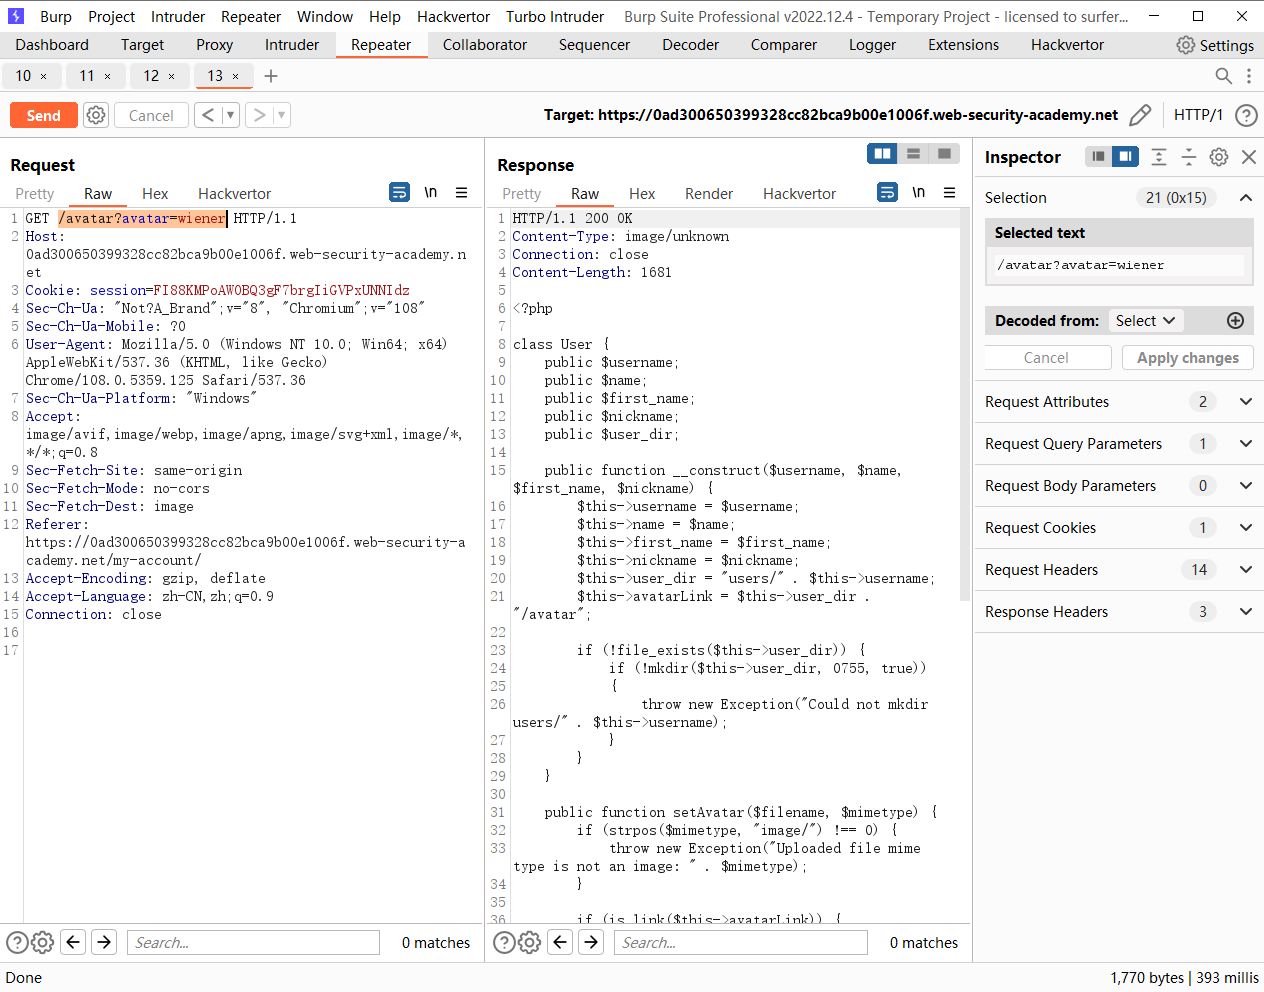The height and width of the screenshot is (992, 1264).
Task: Click the Response search input field
Action: [x=741, y=942]
